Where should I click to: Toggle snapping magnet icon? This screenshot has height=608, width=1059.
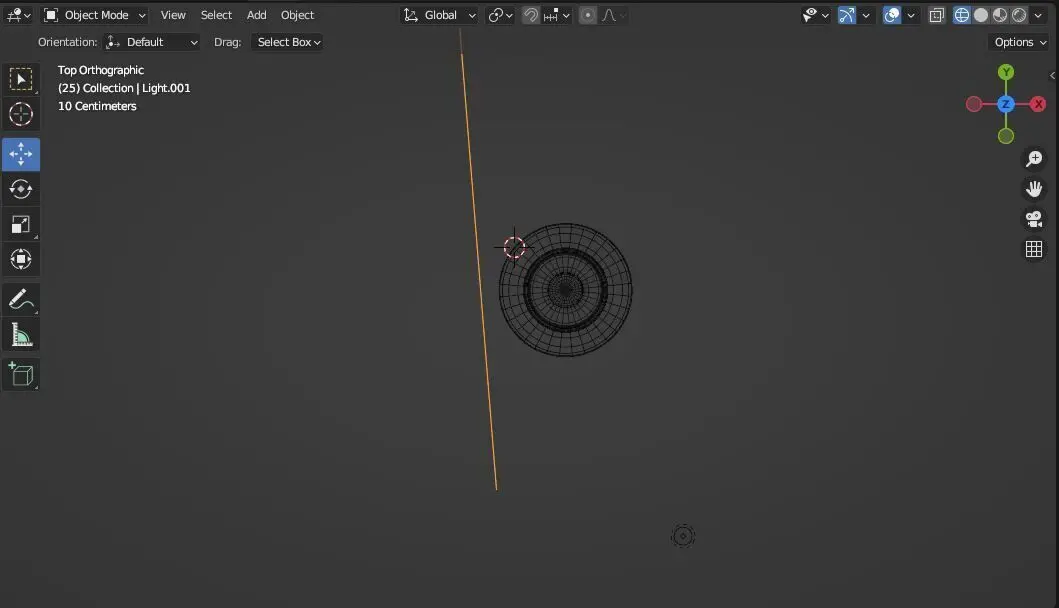tap(531, 15)
